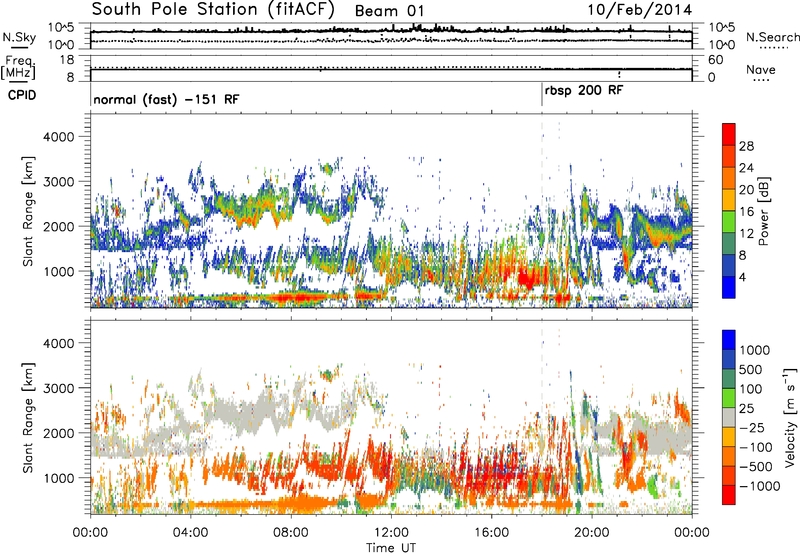This screenshot has width=800, height=554.
Task: Click the '1000' tick on the Velocity scale
Action: coord(755,350)
